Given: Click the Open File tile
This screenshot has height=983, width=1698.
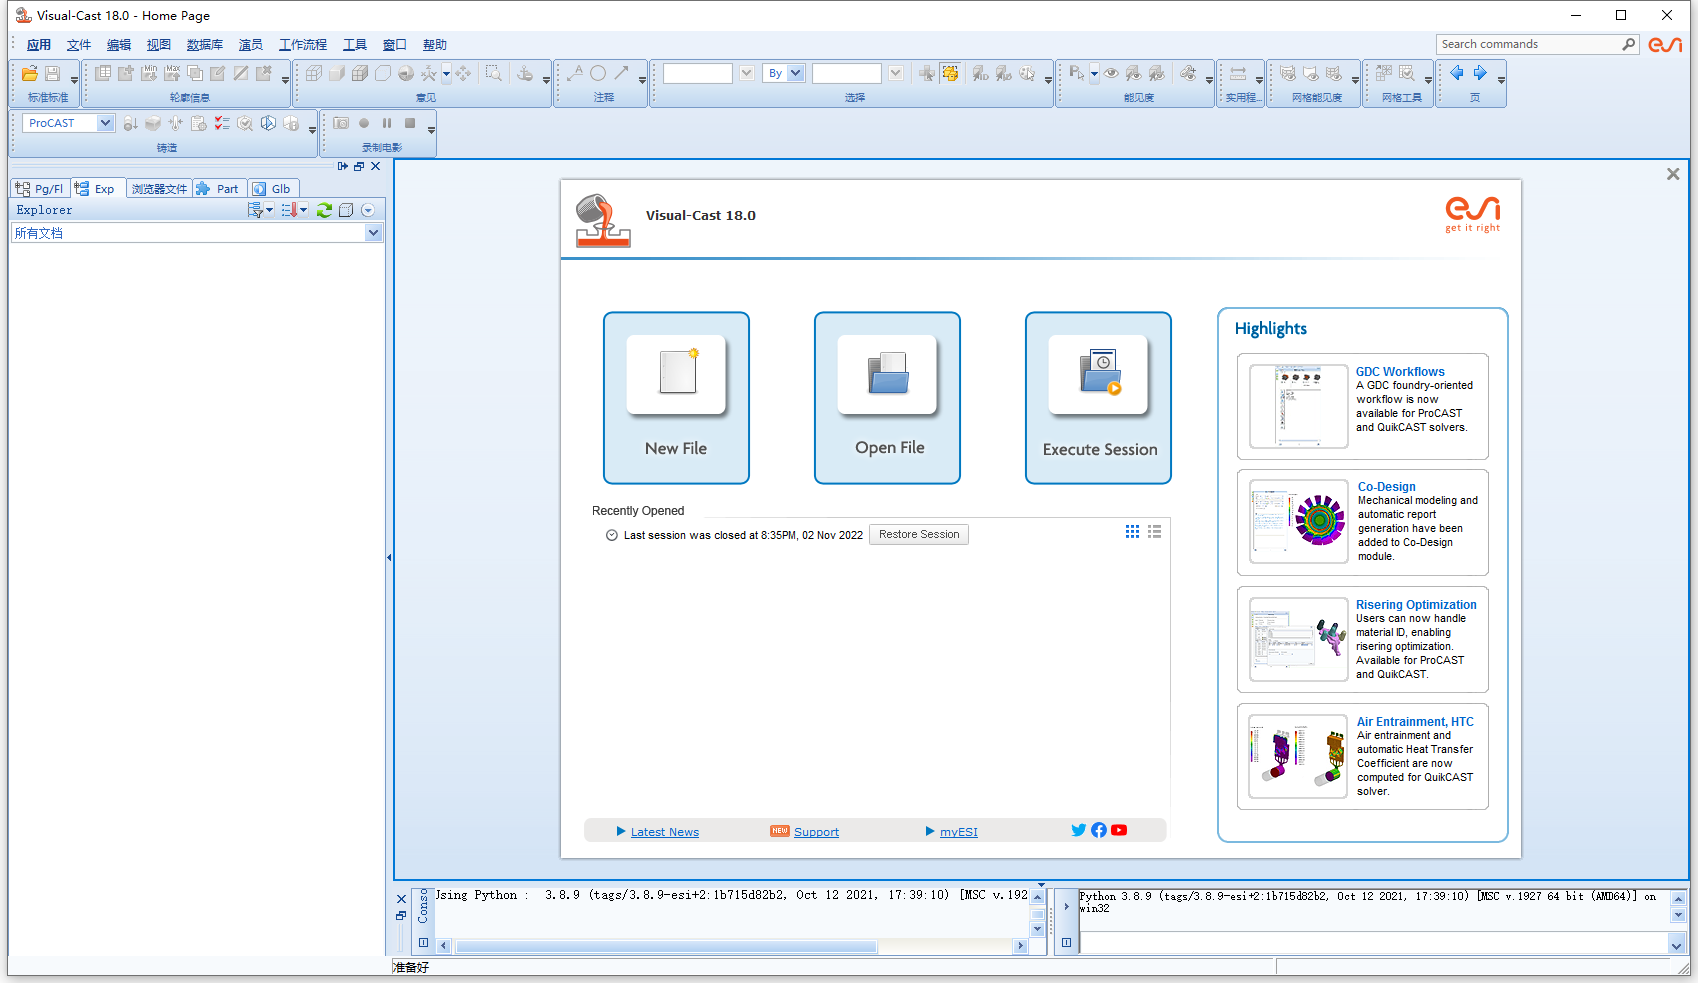Looking at the screenshot, I should point(887,398).
